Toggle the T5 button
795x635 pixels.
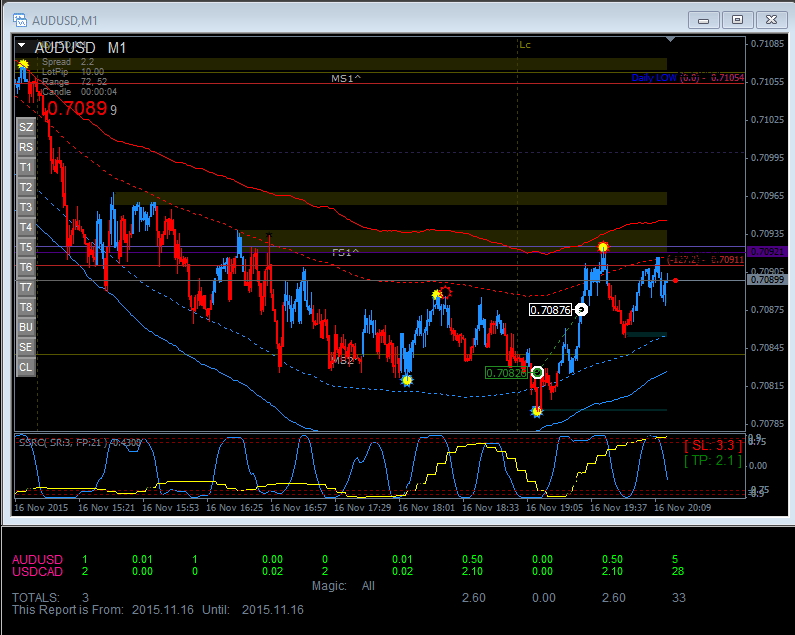pos(26,247)
